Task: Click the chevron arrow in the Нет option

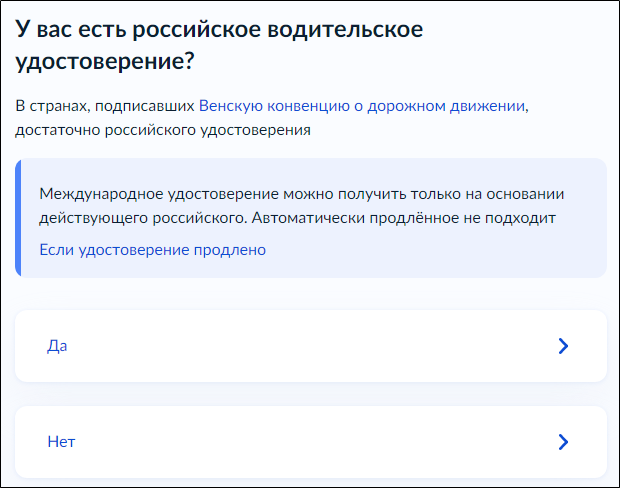Action: [x=563, y=442]
